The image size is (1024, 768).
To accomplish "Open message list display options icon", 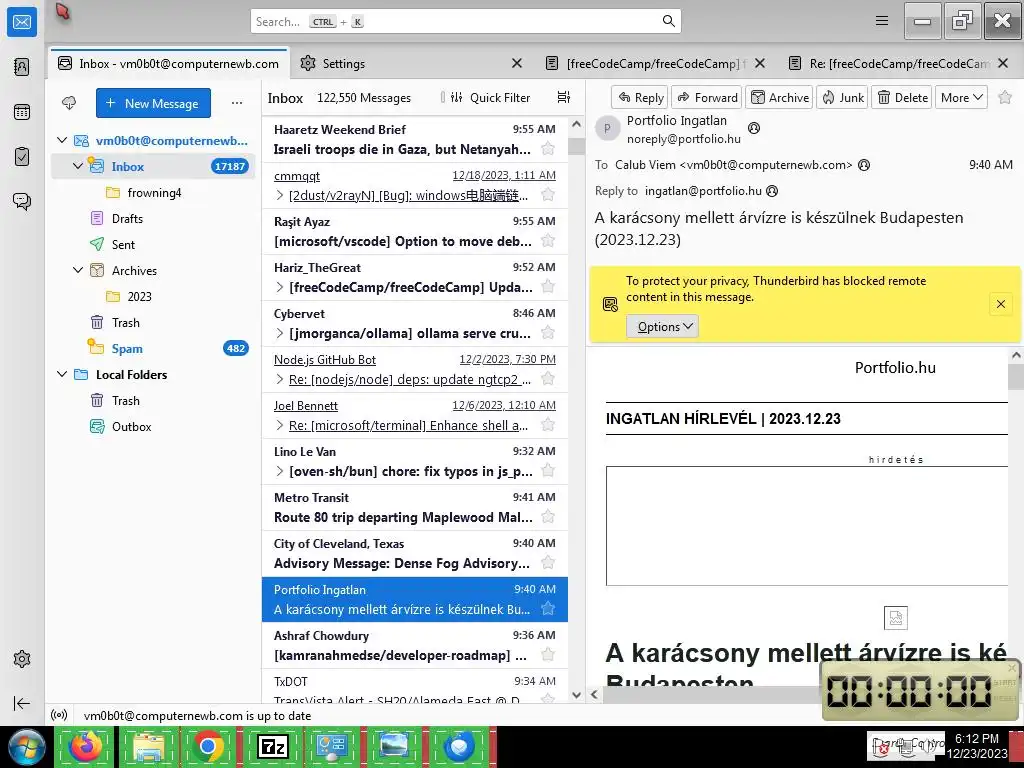I will click(x=564, y=97).
